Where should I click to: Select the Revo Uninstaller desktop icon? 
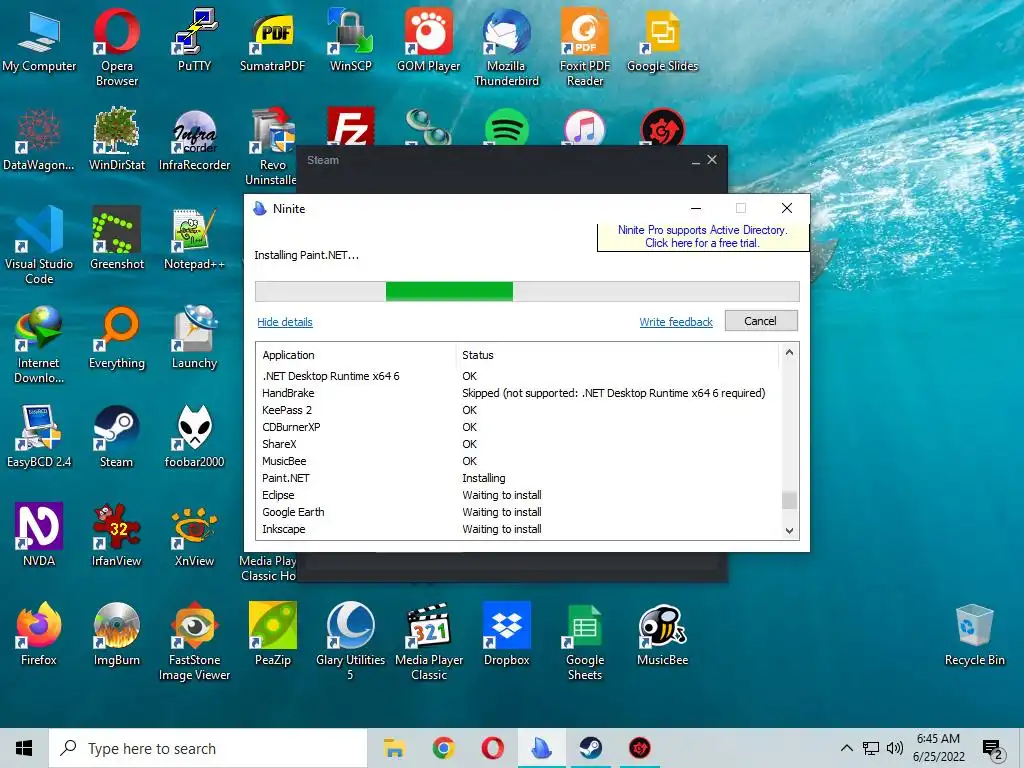272,146
